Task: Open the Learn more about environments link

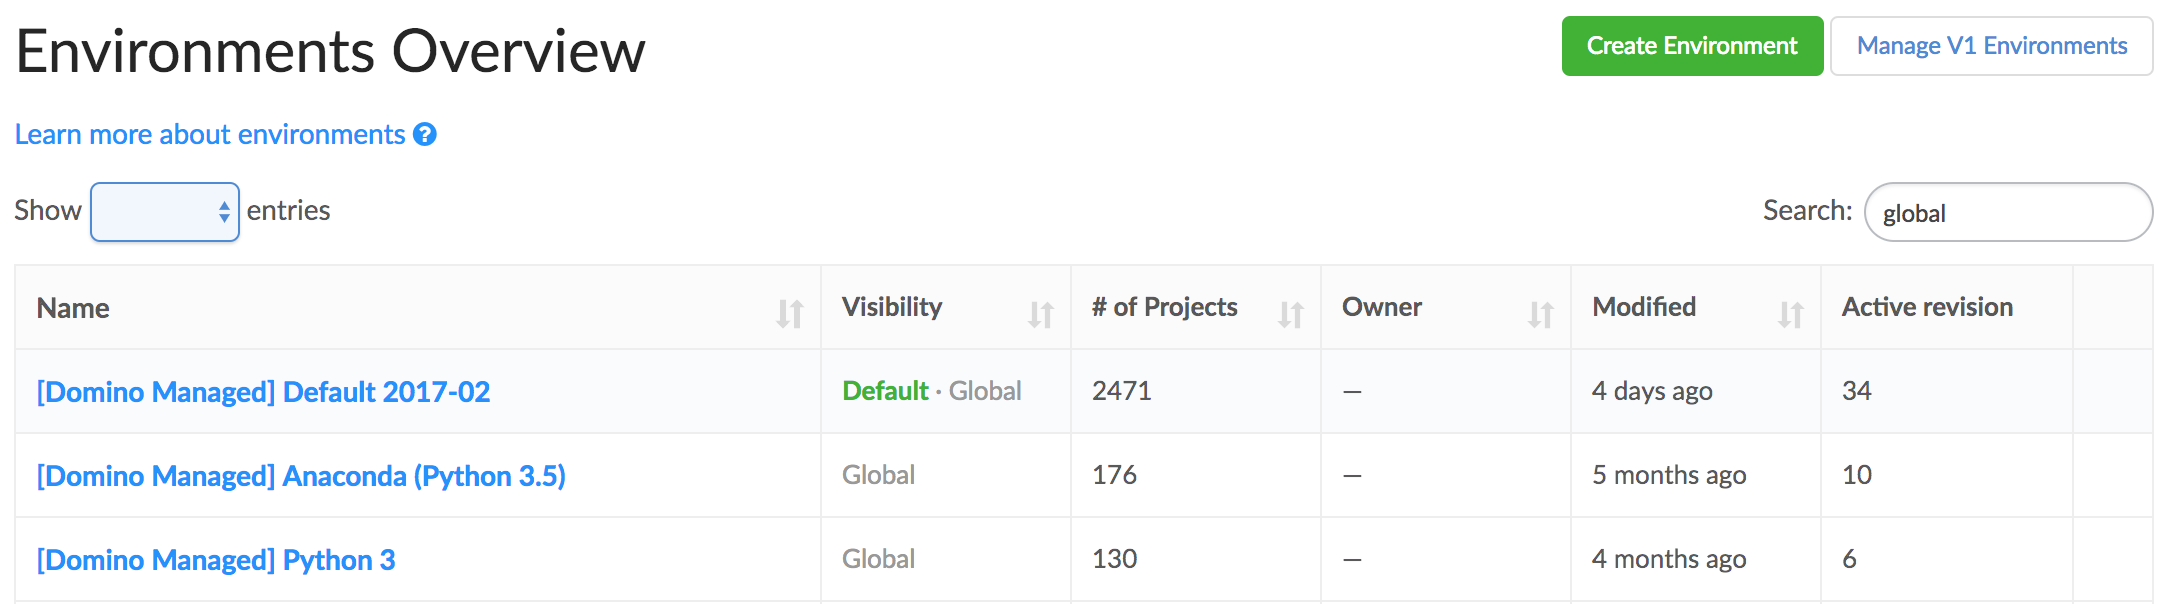Action: pos(210,134)
